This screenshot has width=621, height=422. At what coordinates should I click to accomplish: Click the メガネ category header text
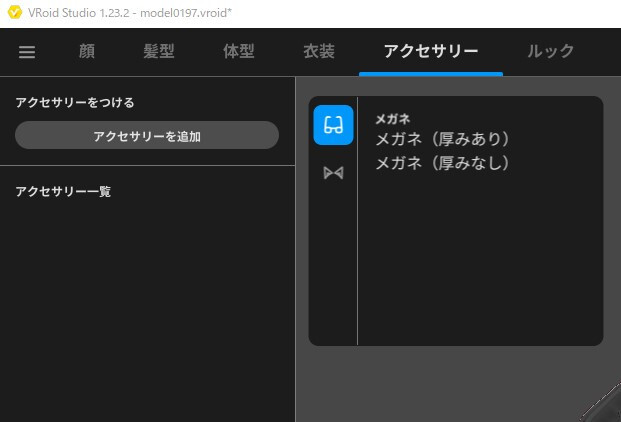click(x=393, y=118)
